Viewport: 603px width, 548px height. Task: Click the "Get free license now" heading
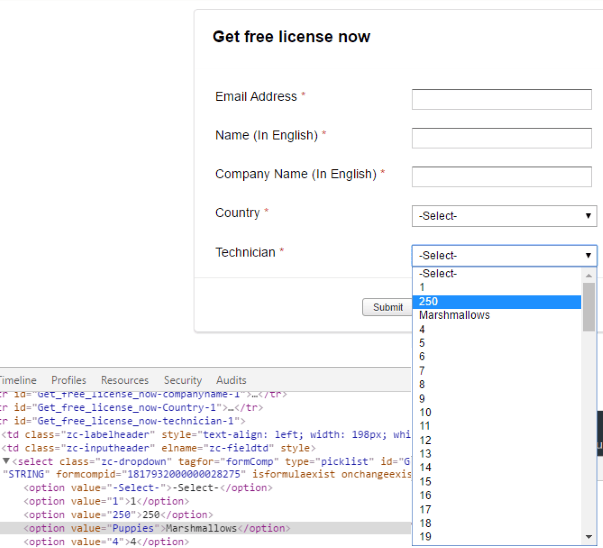pos(291,37)
